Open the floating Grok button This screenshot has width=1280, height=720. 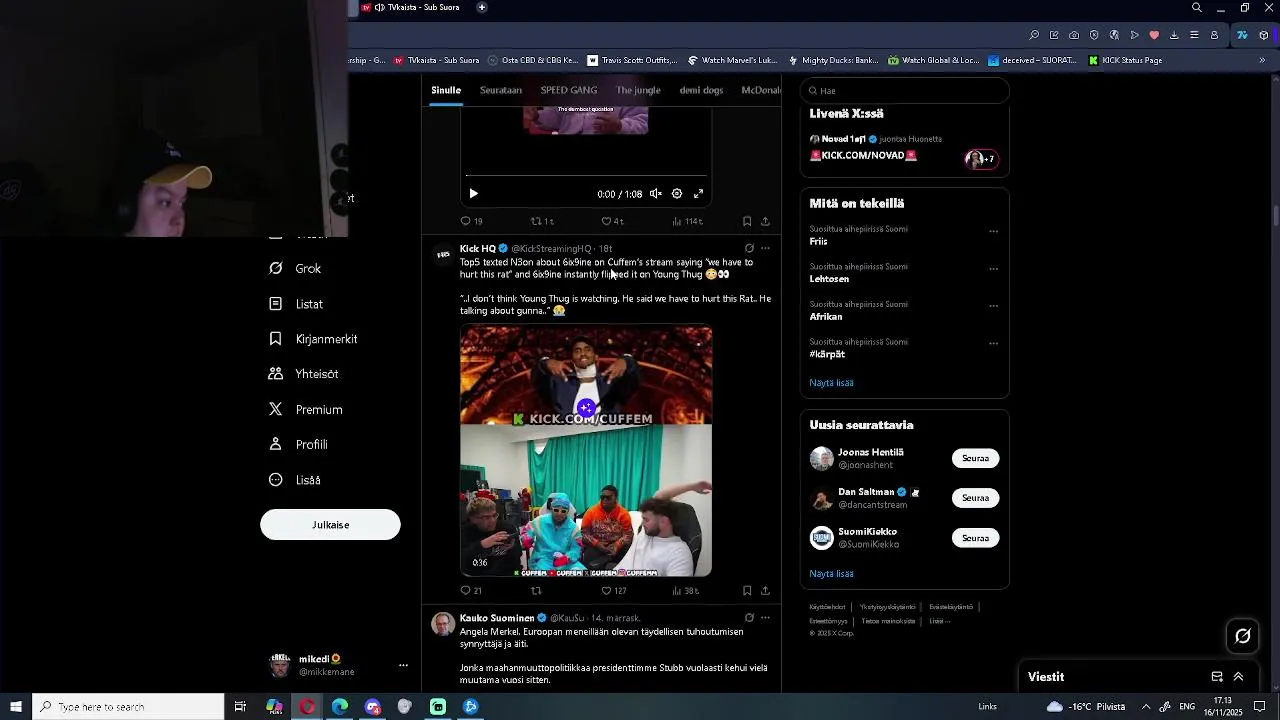click(1243, 636)
